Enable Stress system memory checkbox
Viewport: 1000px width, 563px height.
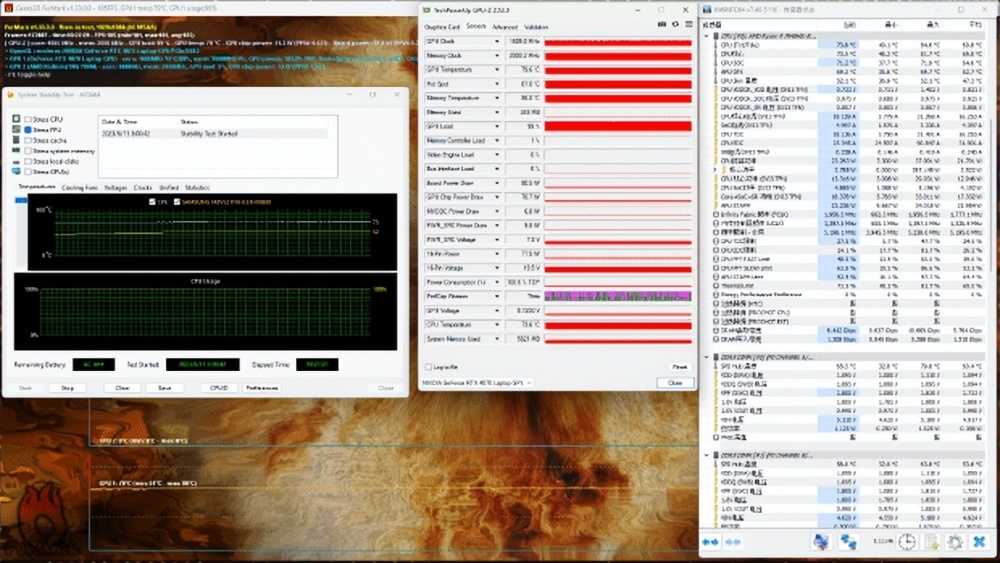(x=28, y=151)
